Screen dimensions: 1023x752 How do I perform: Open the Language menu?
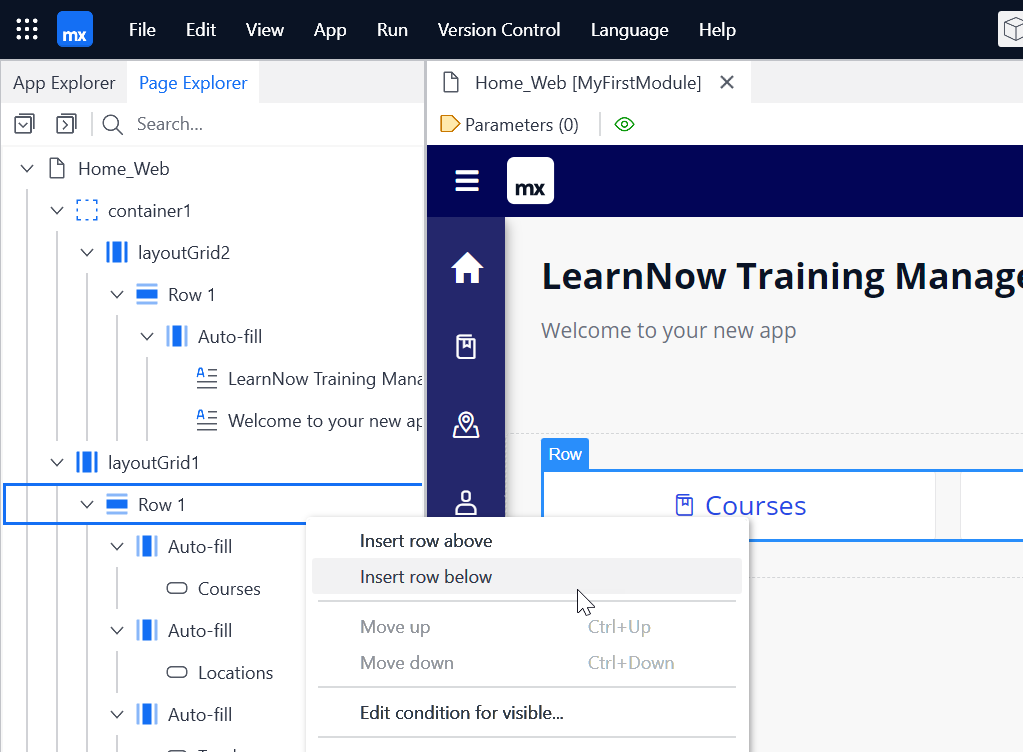(630, 30)
